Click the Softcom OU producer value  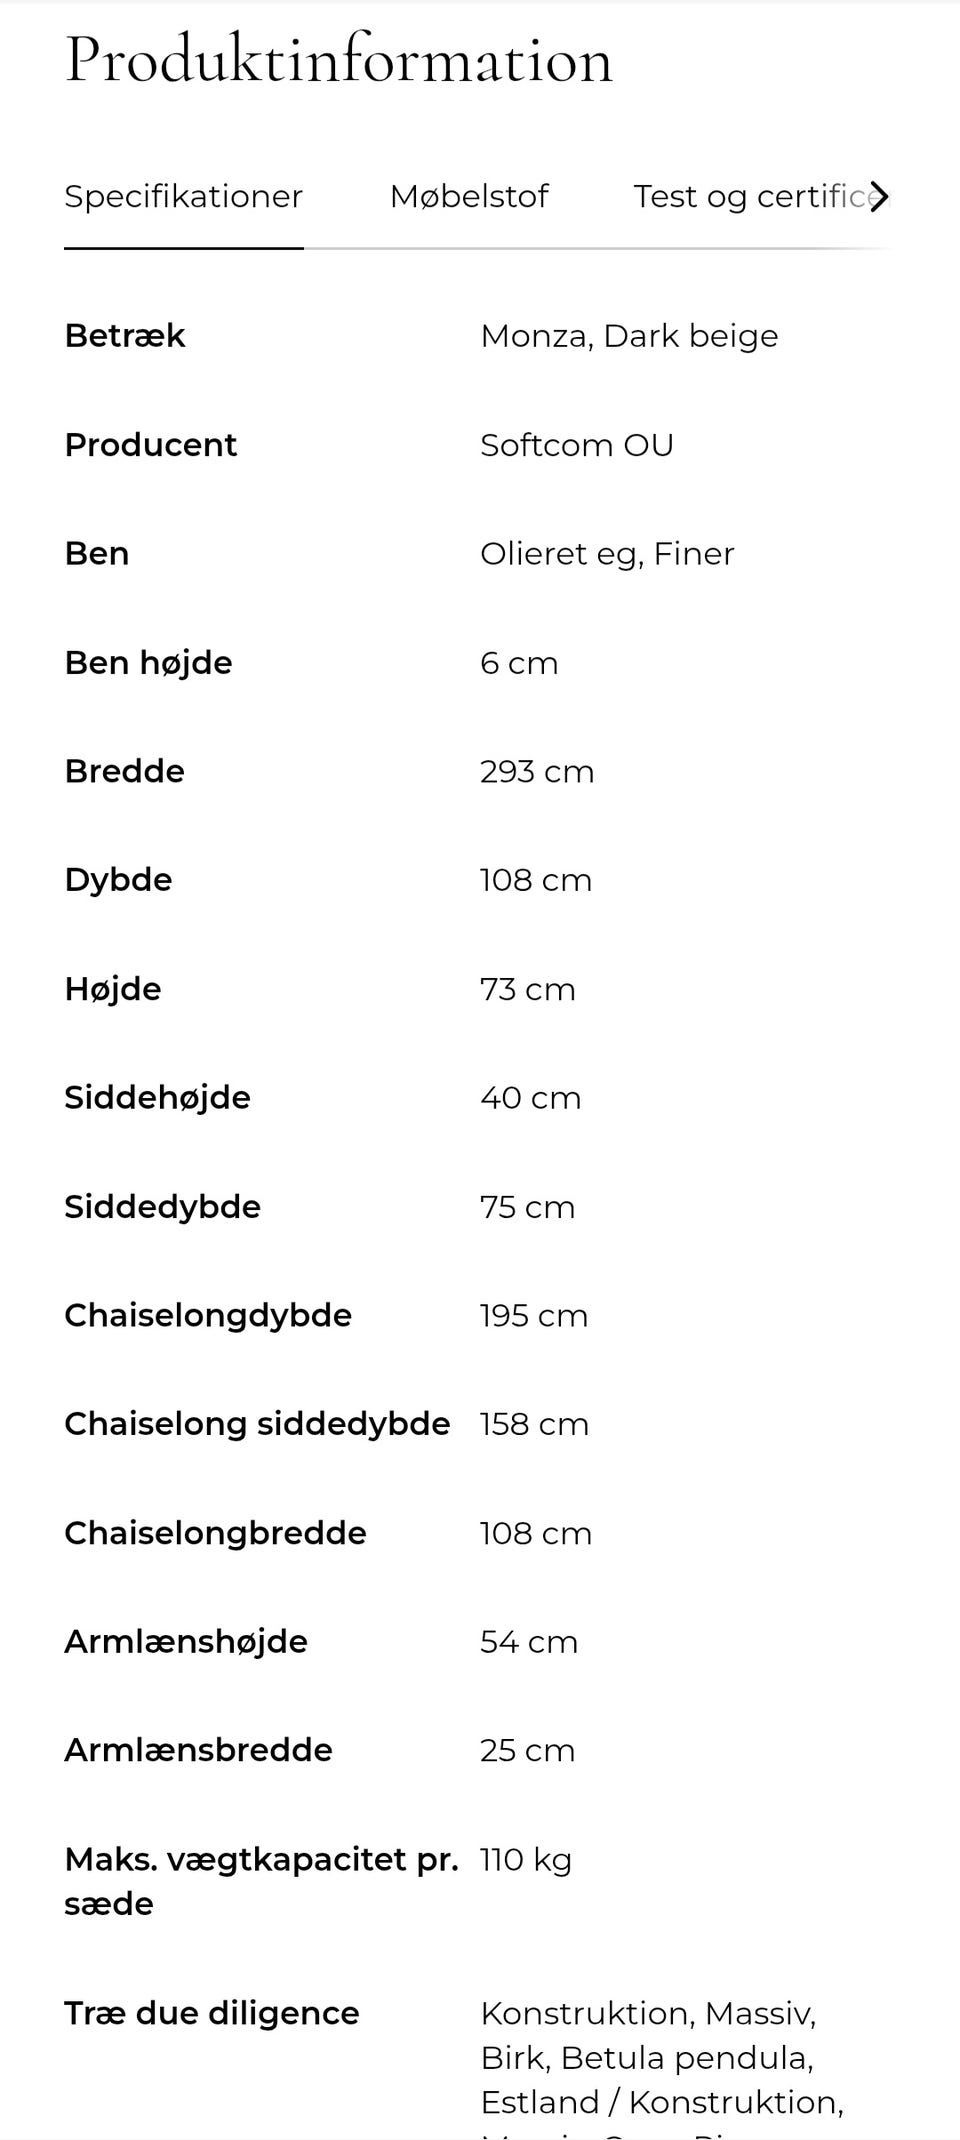click(x=576, y=445)
